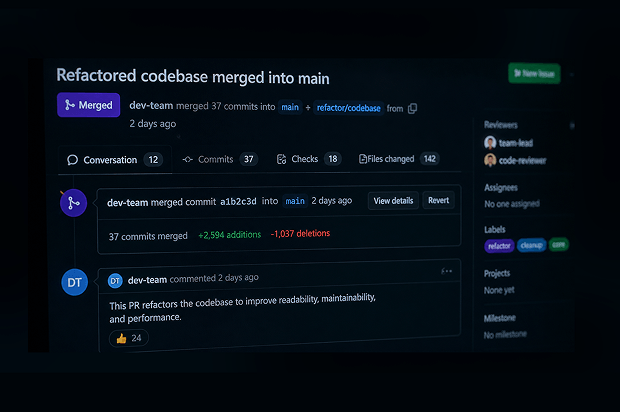Image resolution: width=620 pixels, height=412 pixels.
Task: Click '37 commits merged' text
Action: [x=148, y=236]
